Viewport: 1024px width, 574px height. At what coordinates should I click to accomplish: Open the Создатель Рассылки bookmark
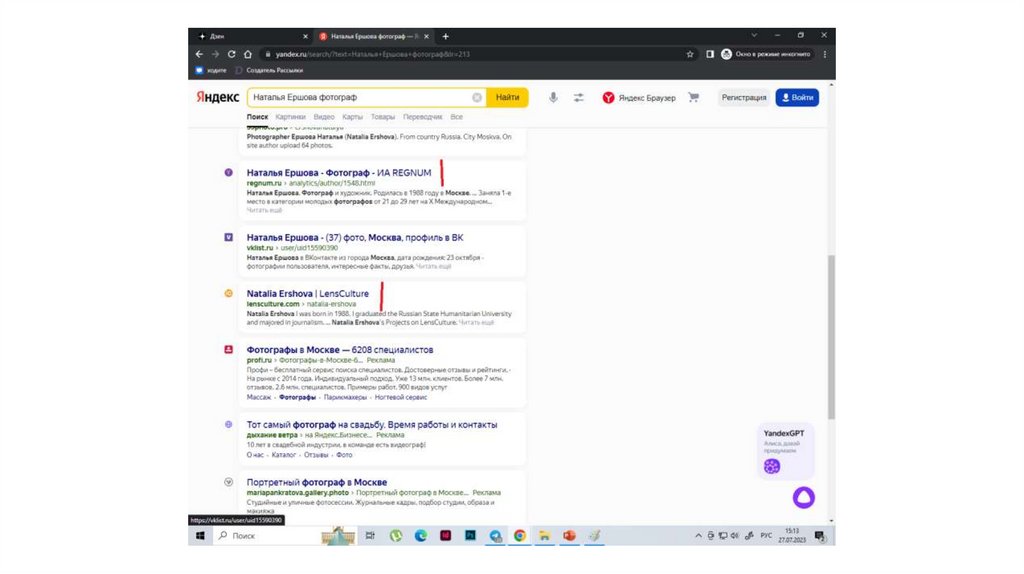pyautogui.click(x=269, y=70)
